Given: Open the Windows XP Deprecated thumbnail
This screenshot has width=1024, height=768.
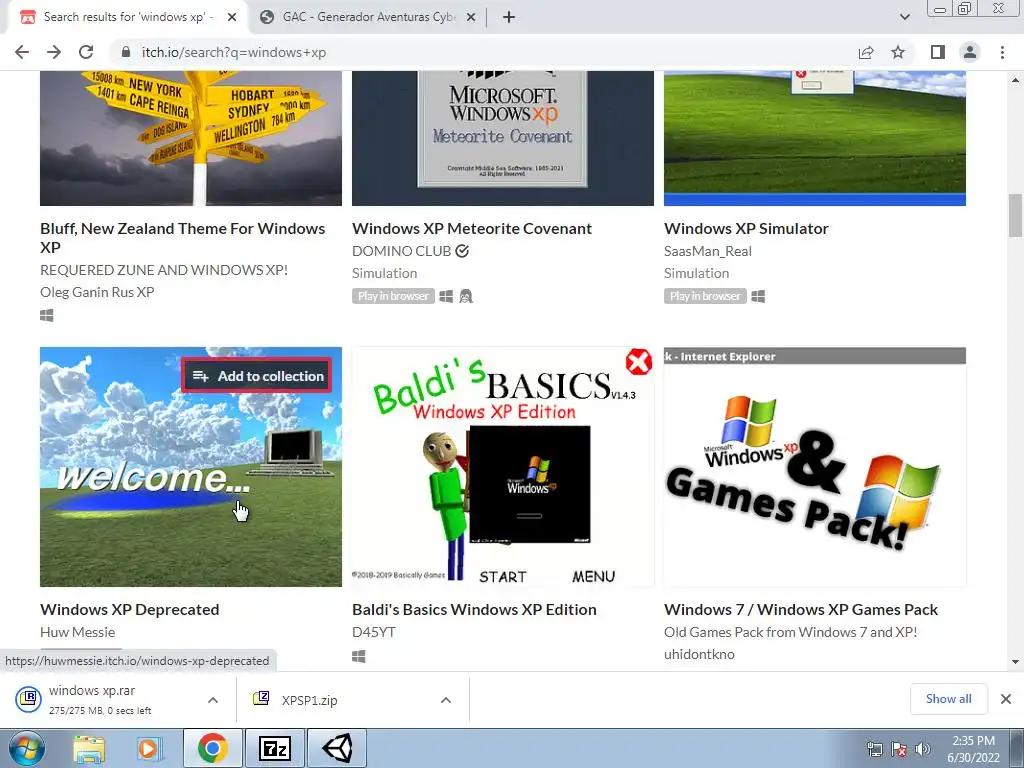Looking at the screenshot, I should click(191, 466).
